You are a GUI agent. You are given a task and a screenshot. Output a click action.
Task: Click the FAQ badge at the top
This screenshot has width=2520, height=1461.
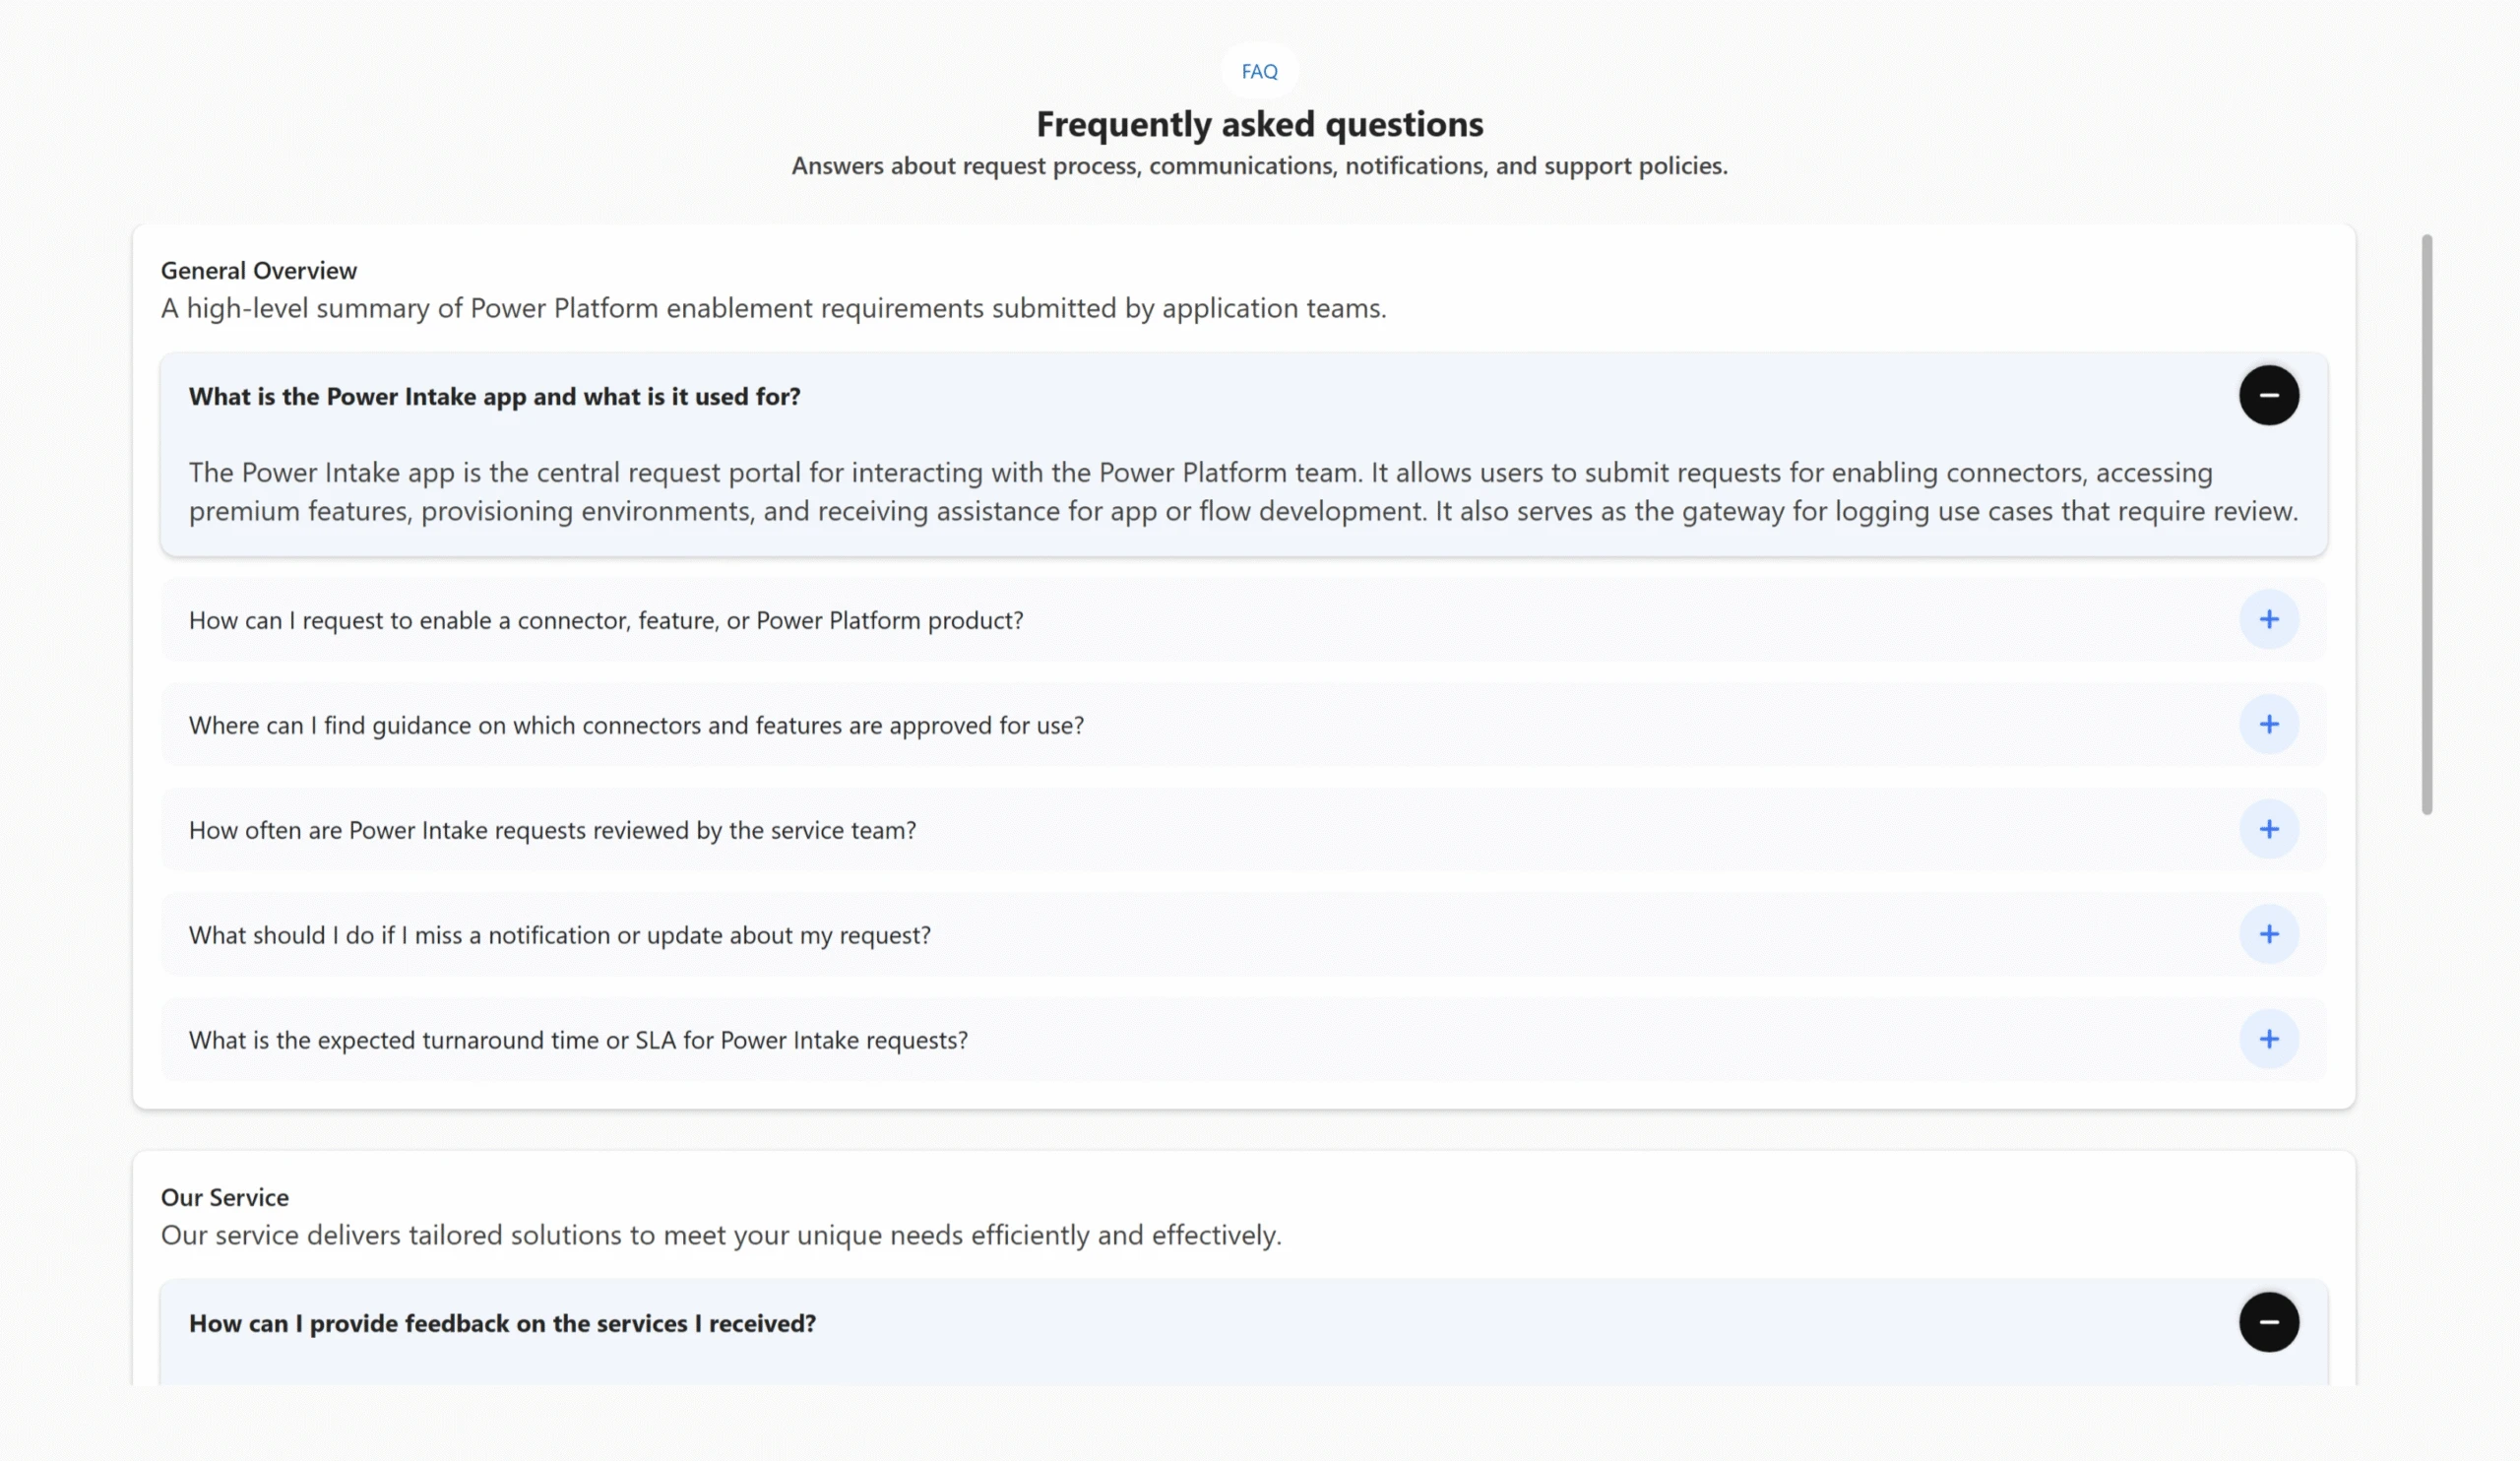[1259, 71]
